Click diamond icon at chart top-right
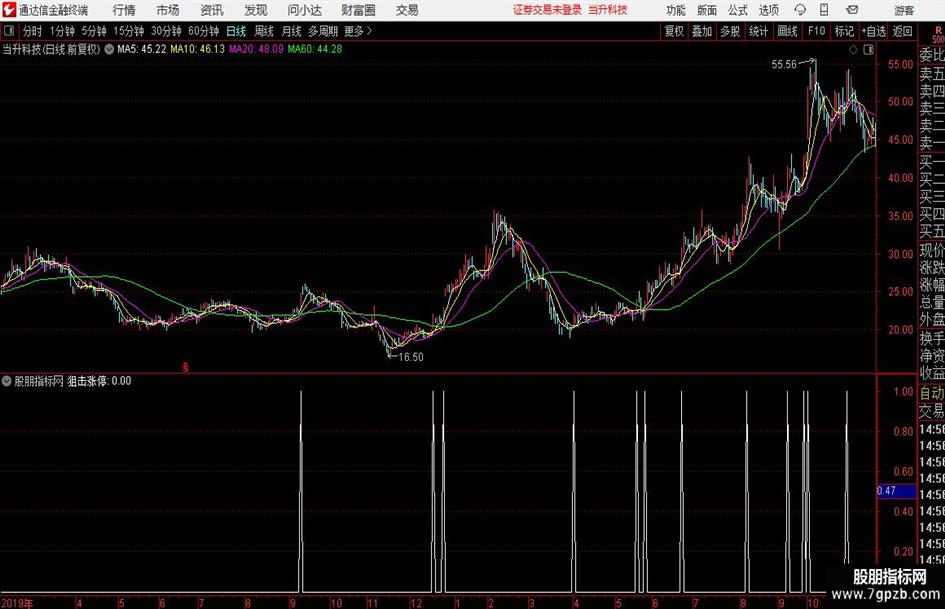The width and height of the screenshot is (945, 609). click(853, 50)
